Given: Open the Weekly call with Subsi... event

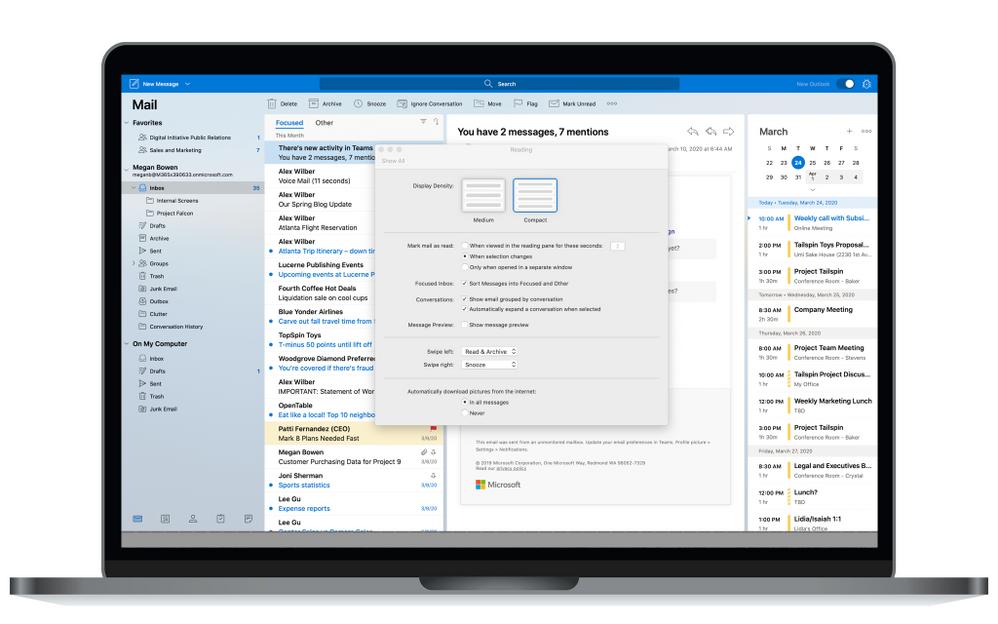Looking at the screenshot, I should pos(813,222).
